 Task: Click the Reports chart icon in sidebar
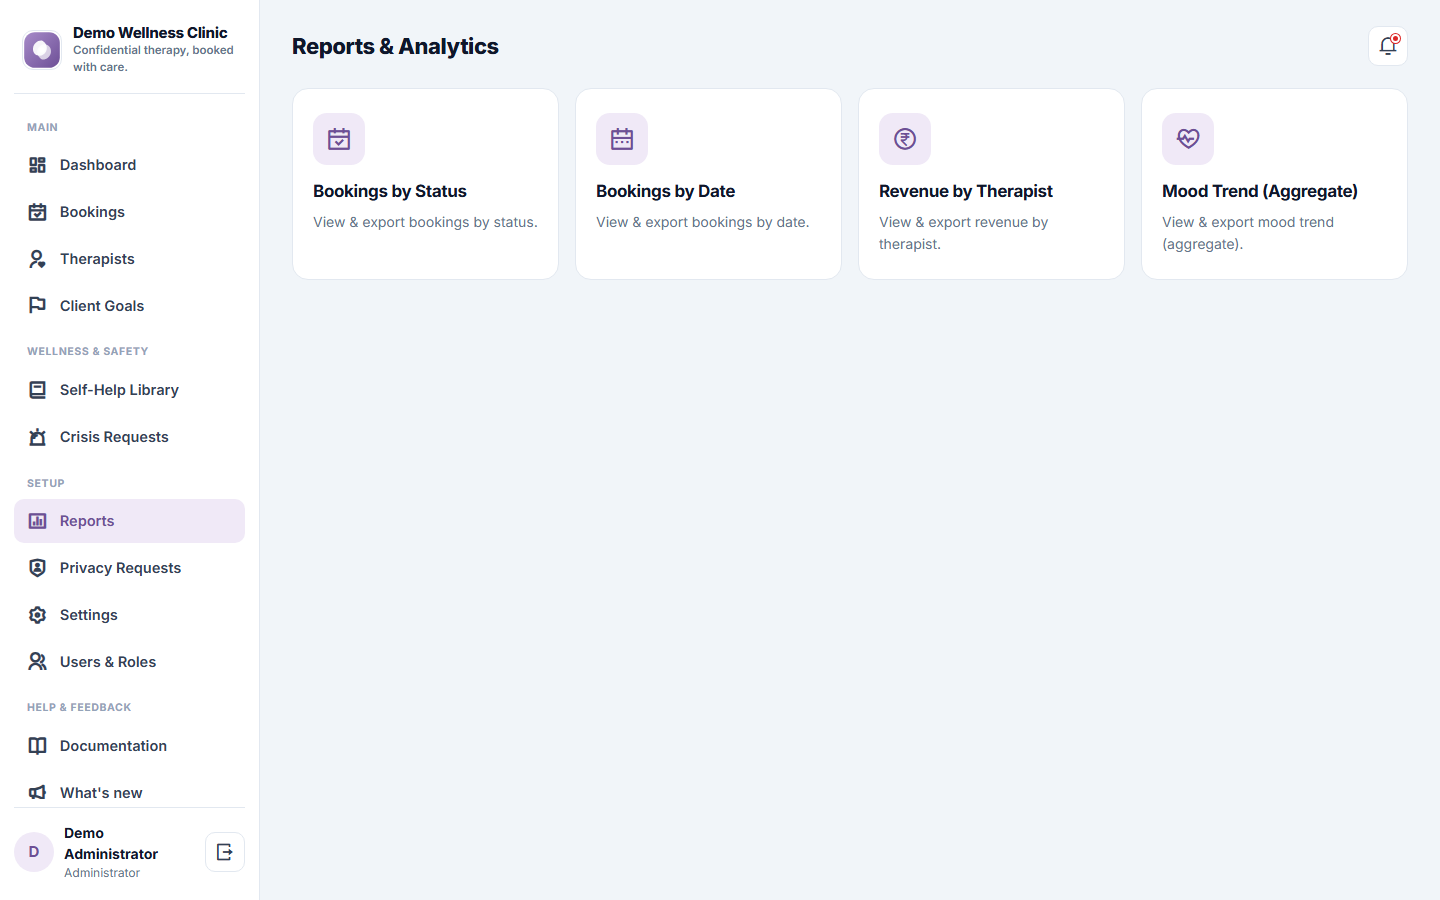[x=37, y=521]
